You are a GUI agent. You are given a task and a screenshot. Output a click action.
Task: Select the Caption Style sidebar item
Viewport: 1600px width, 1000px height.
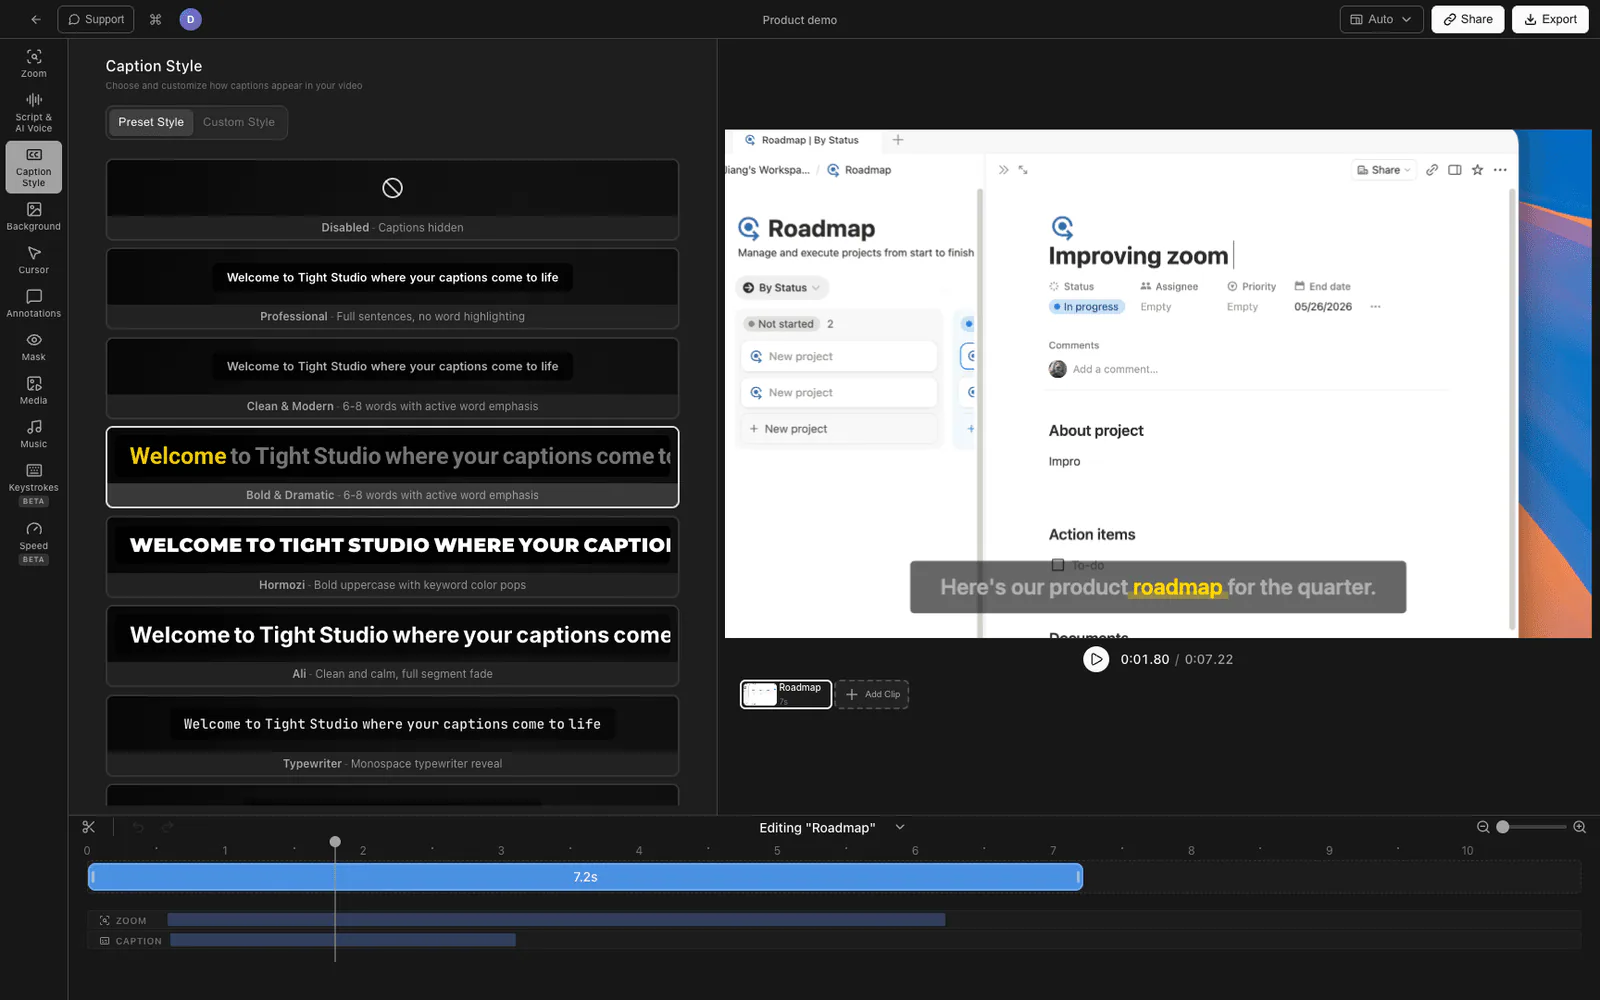[x=34, y=166]
